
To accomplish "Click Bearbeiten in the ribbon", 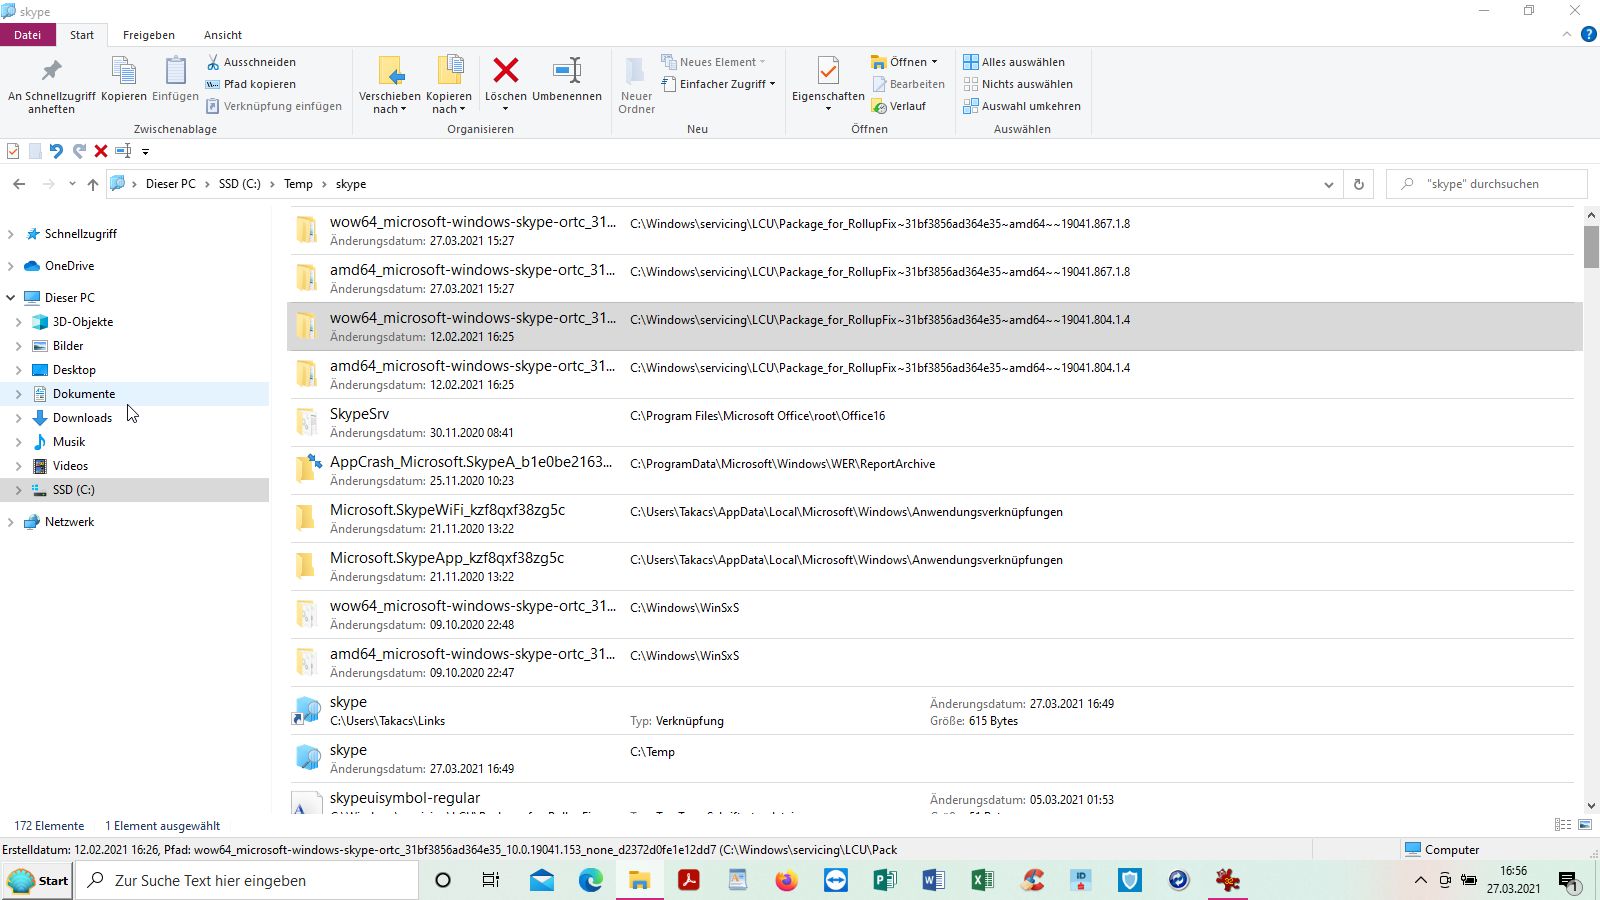I will [908, 84].
